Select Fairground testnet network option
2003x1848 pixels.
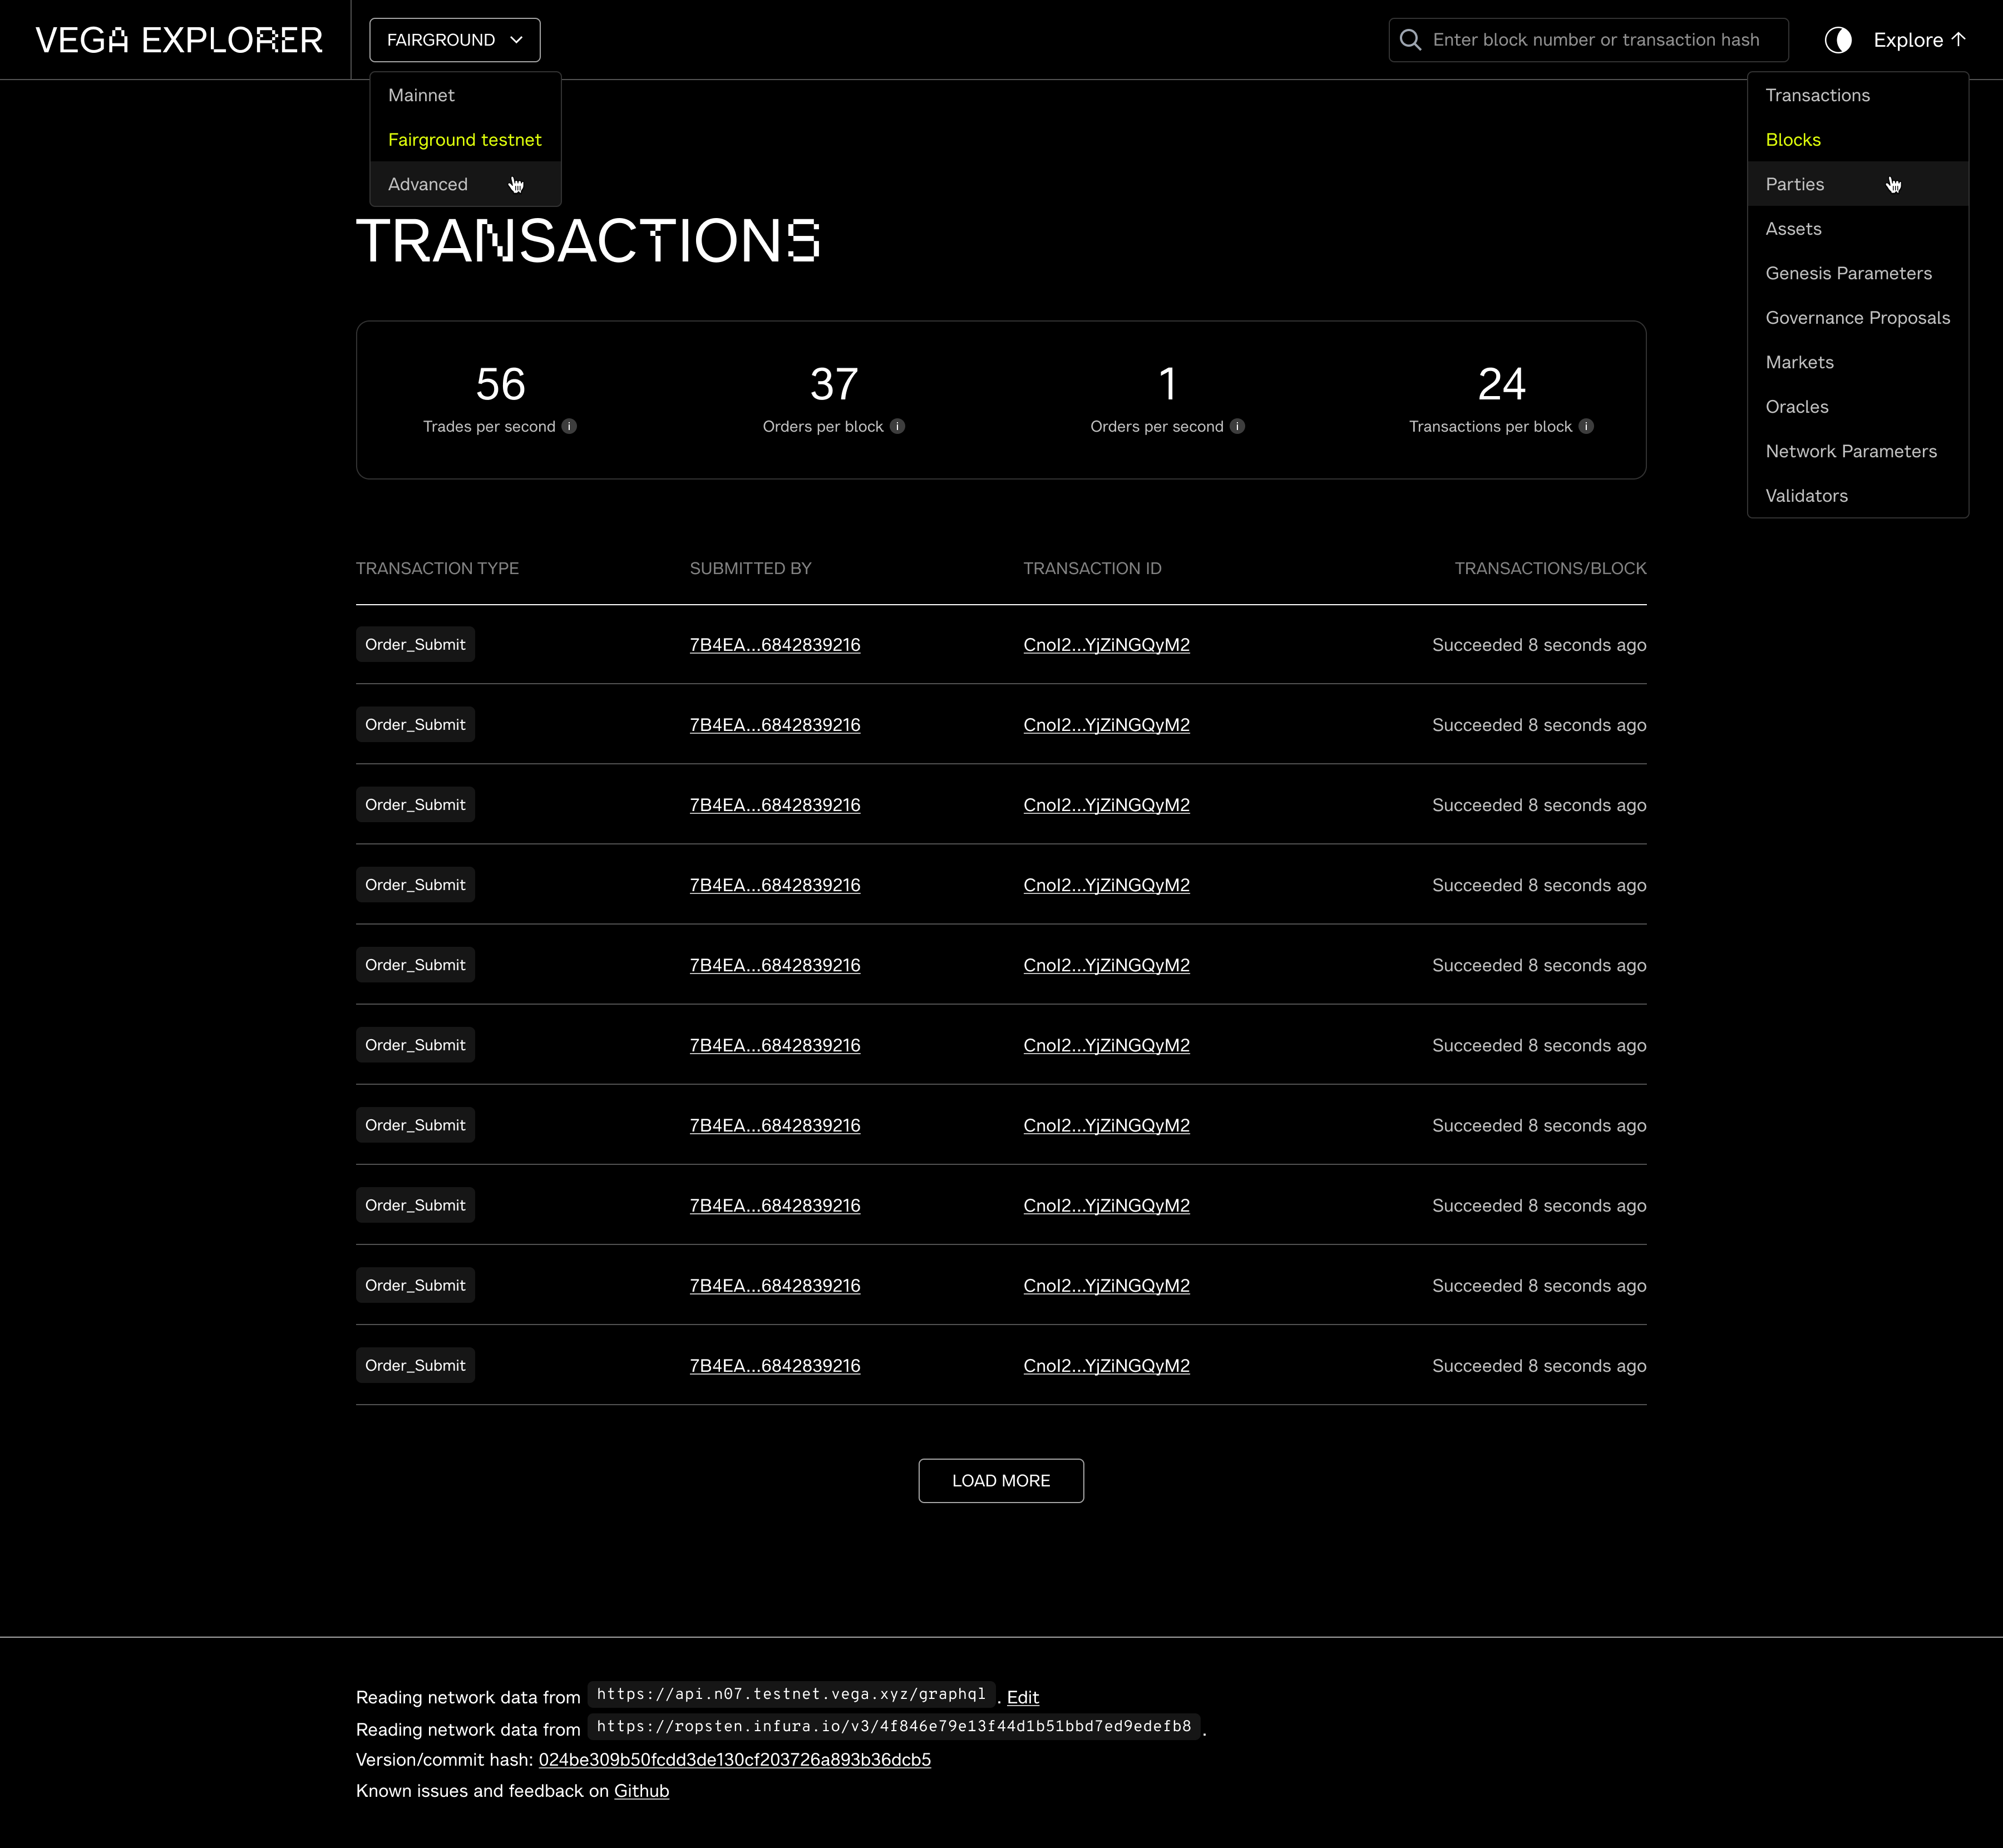pyautogui.click(x=465, y=140)
